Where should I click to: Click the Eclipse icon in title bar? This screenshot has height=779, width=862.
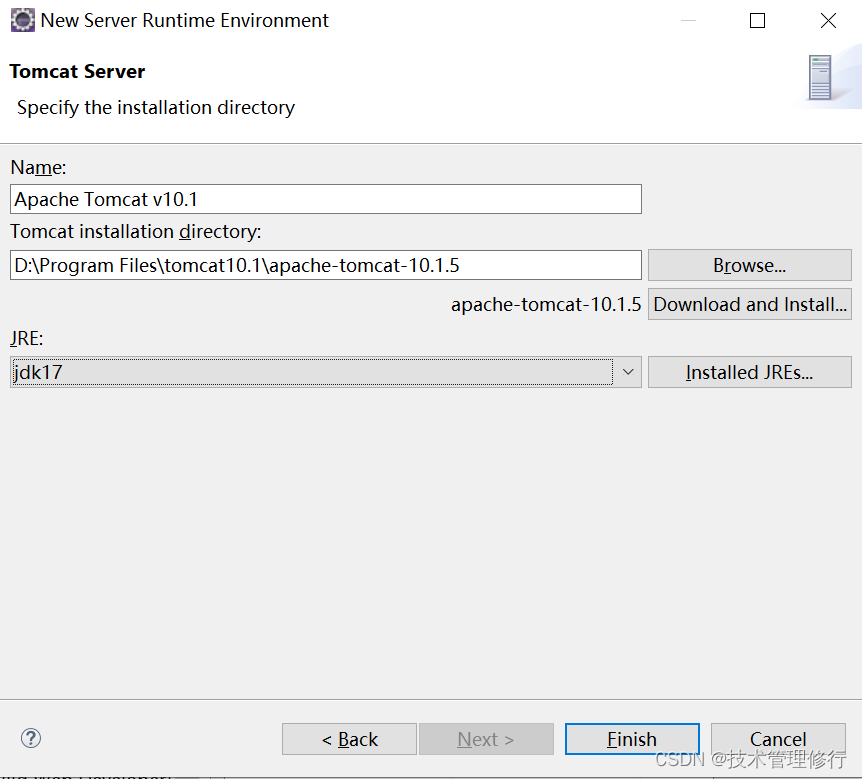point(23,20)
